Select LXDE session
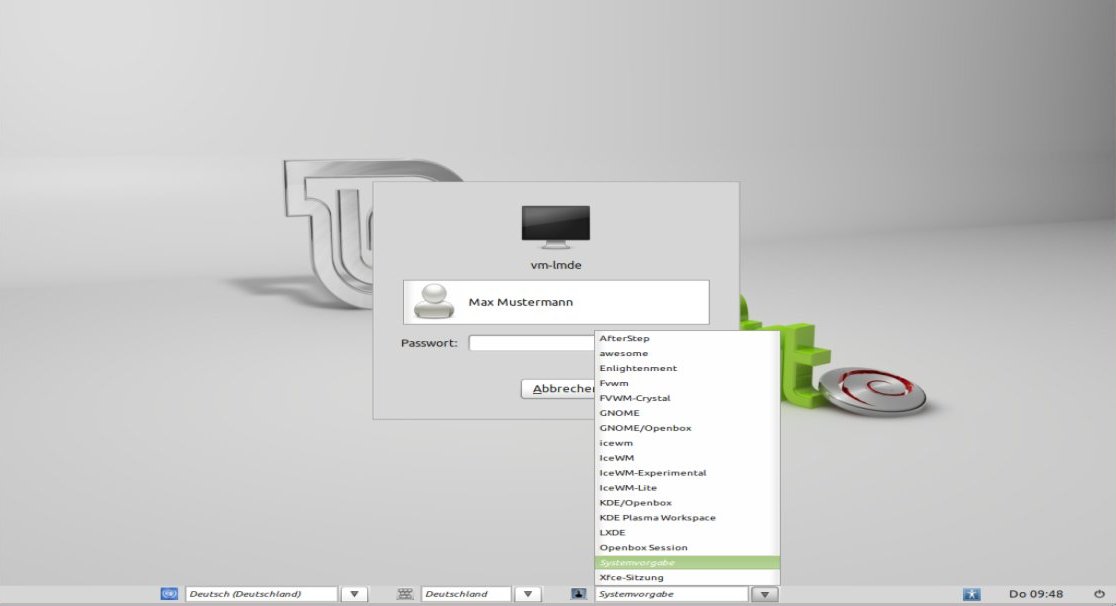Screen dimensions: 1116x606 click(687, 533)
